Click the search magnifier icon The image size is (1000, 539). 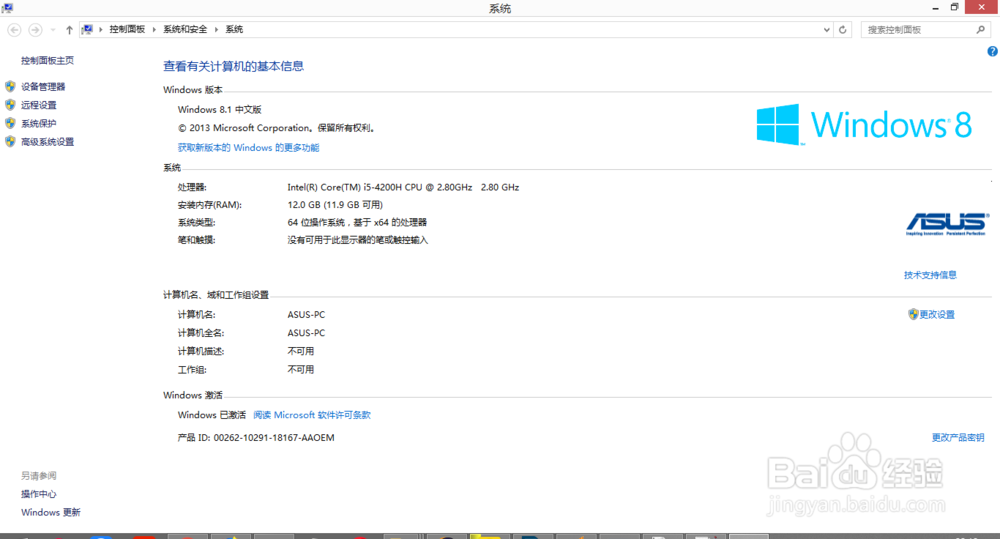tap(981, 30)
